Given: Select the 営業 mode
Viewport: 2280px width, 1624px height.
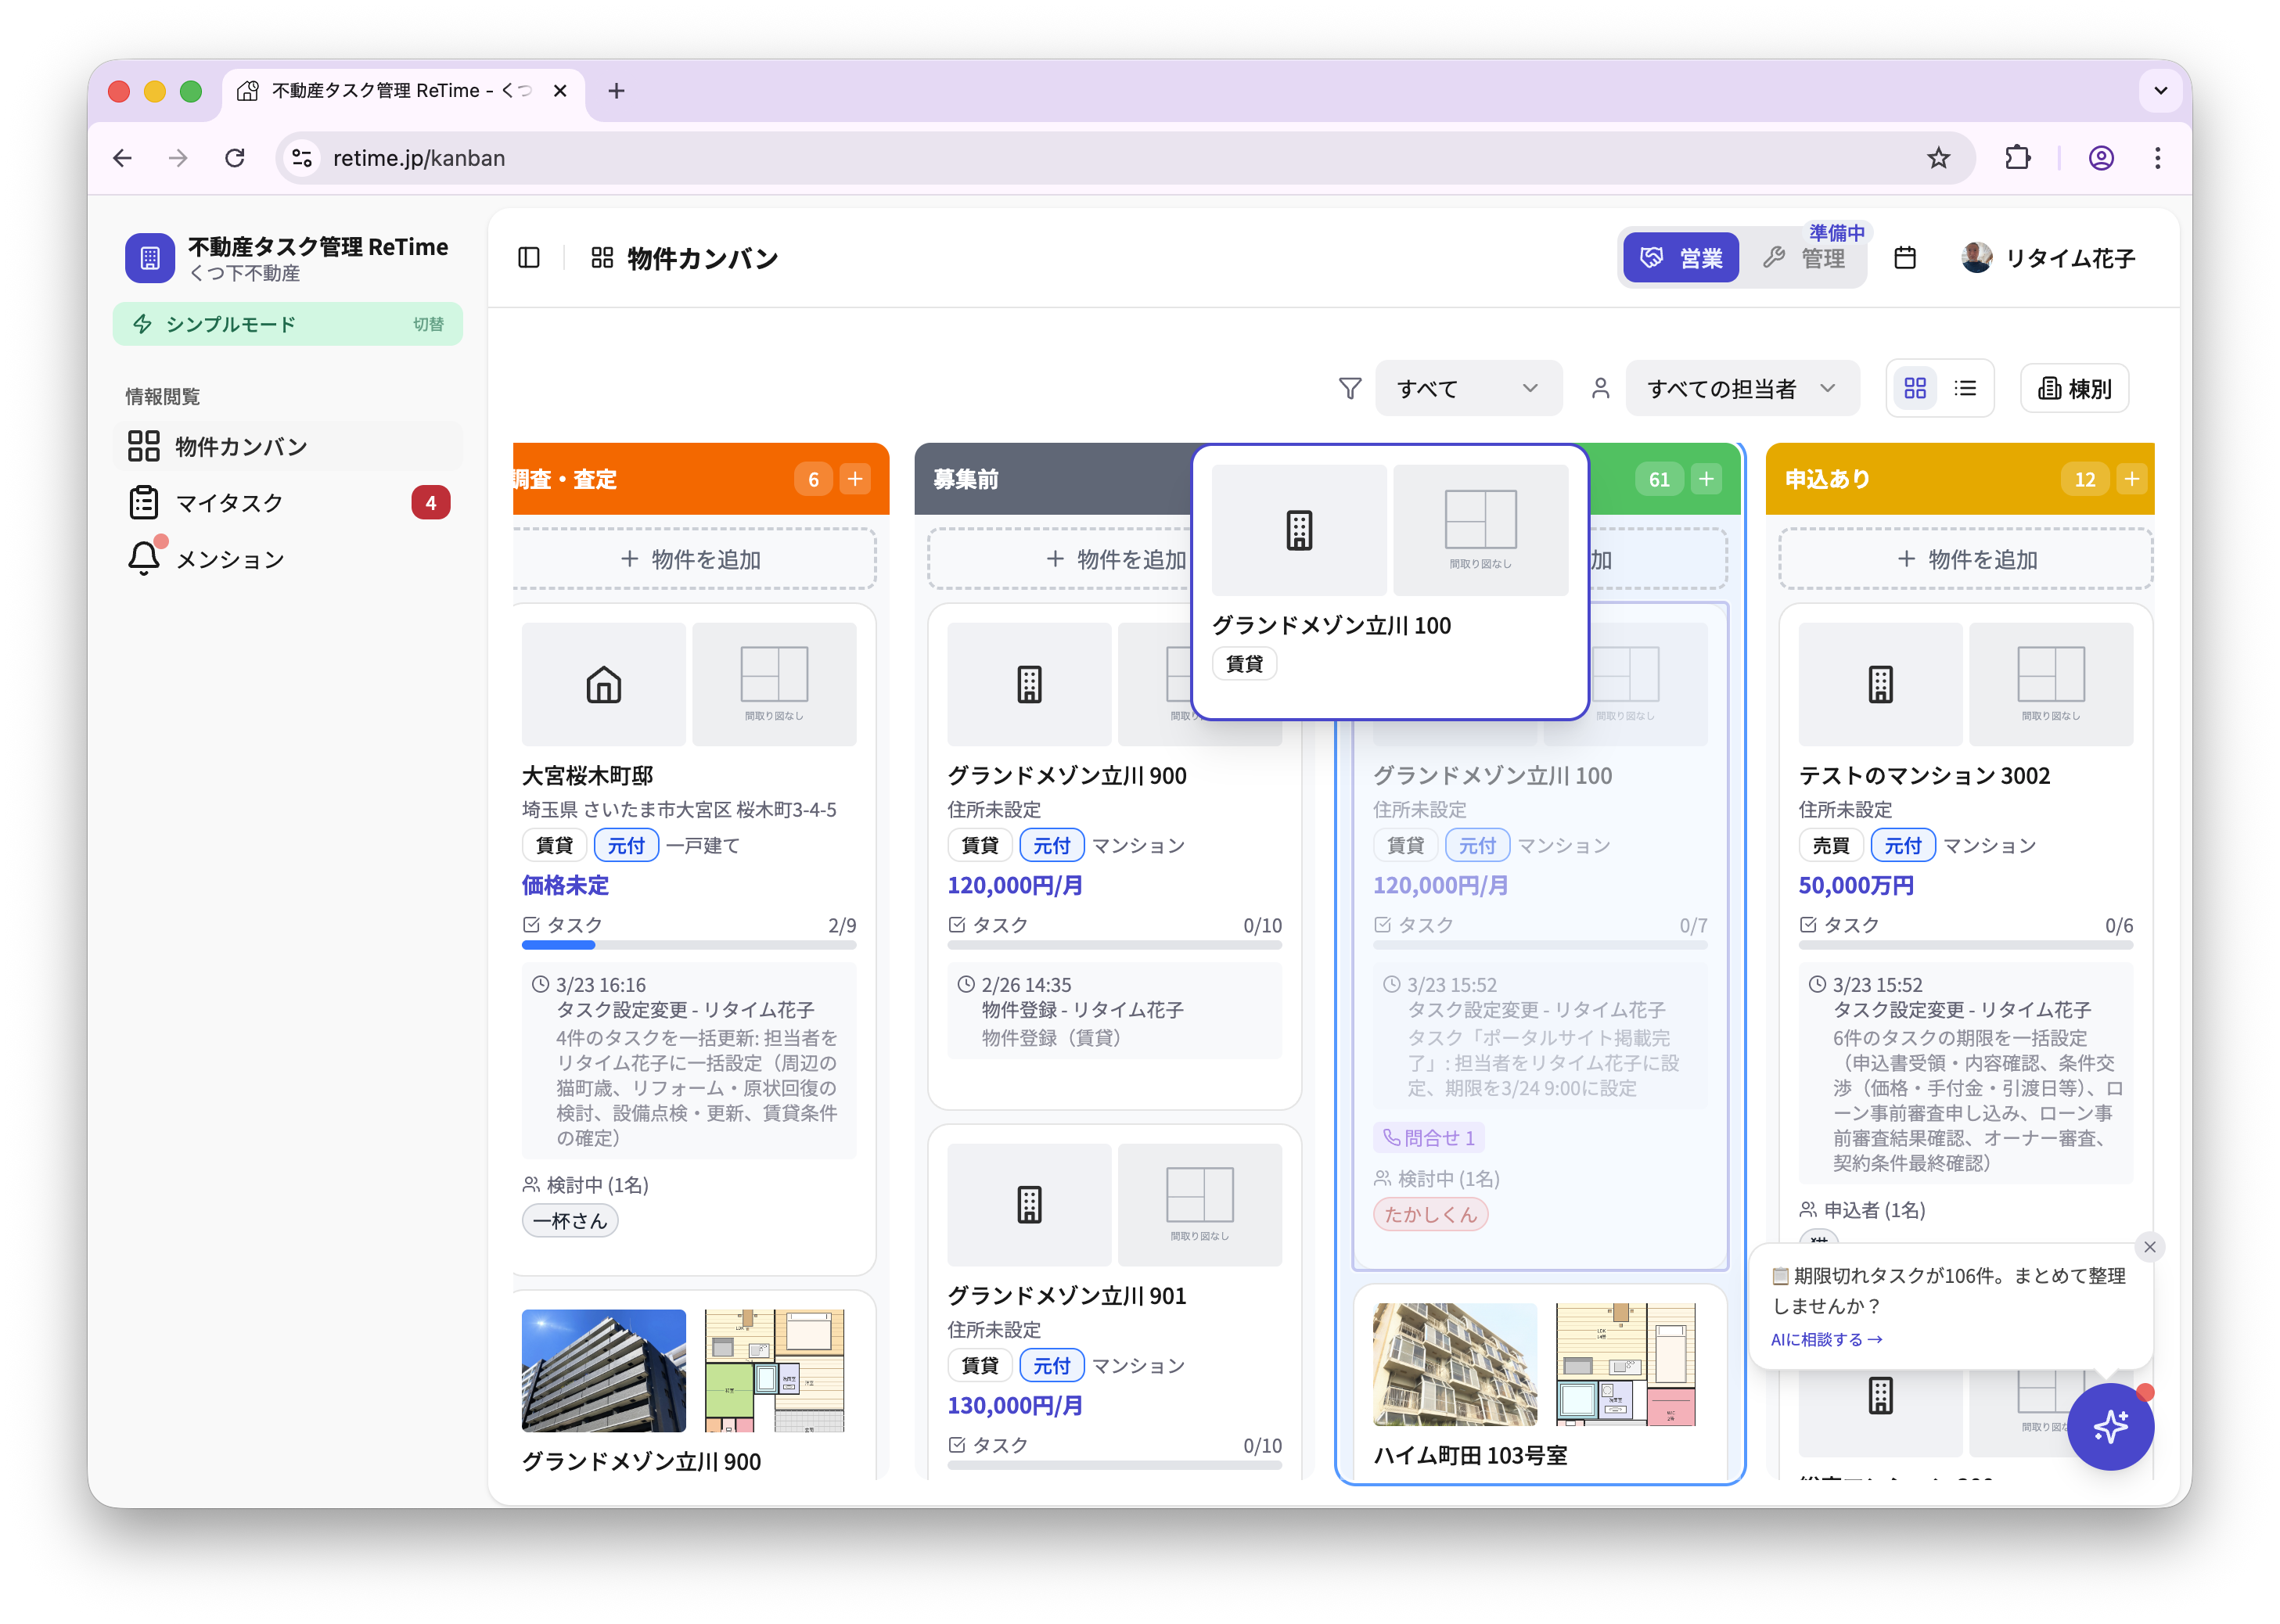Looking at the screenshot, I should click(1681, 258).
